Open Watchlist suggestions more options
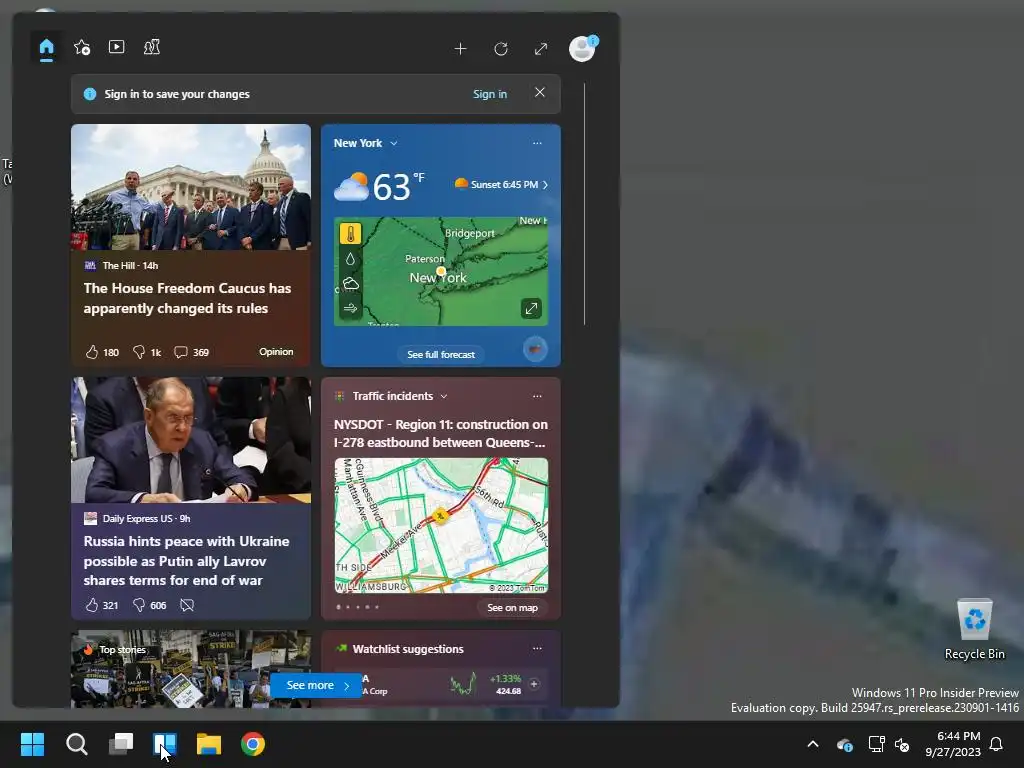Viewport: 1024px width, 768px height. 537,648
